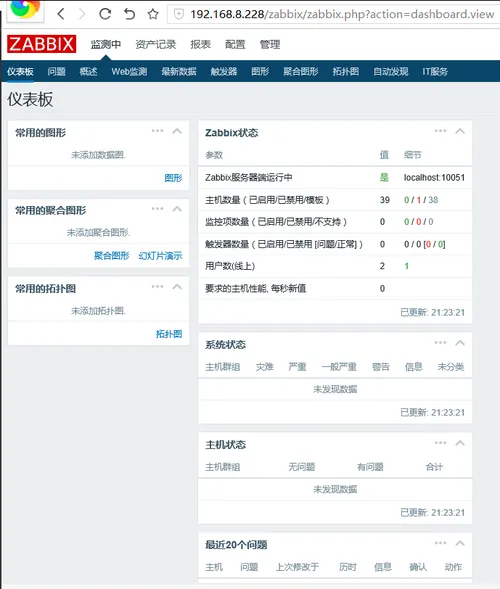500x589 pixels.
Task: Click the 有问题 column header in 主机状态
Action: click(x=370, y=467)
